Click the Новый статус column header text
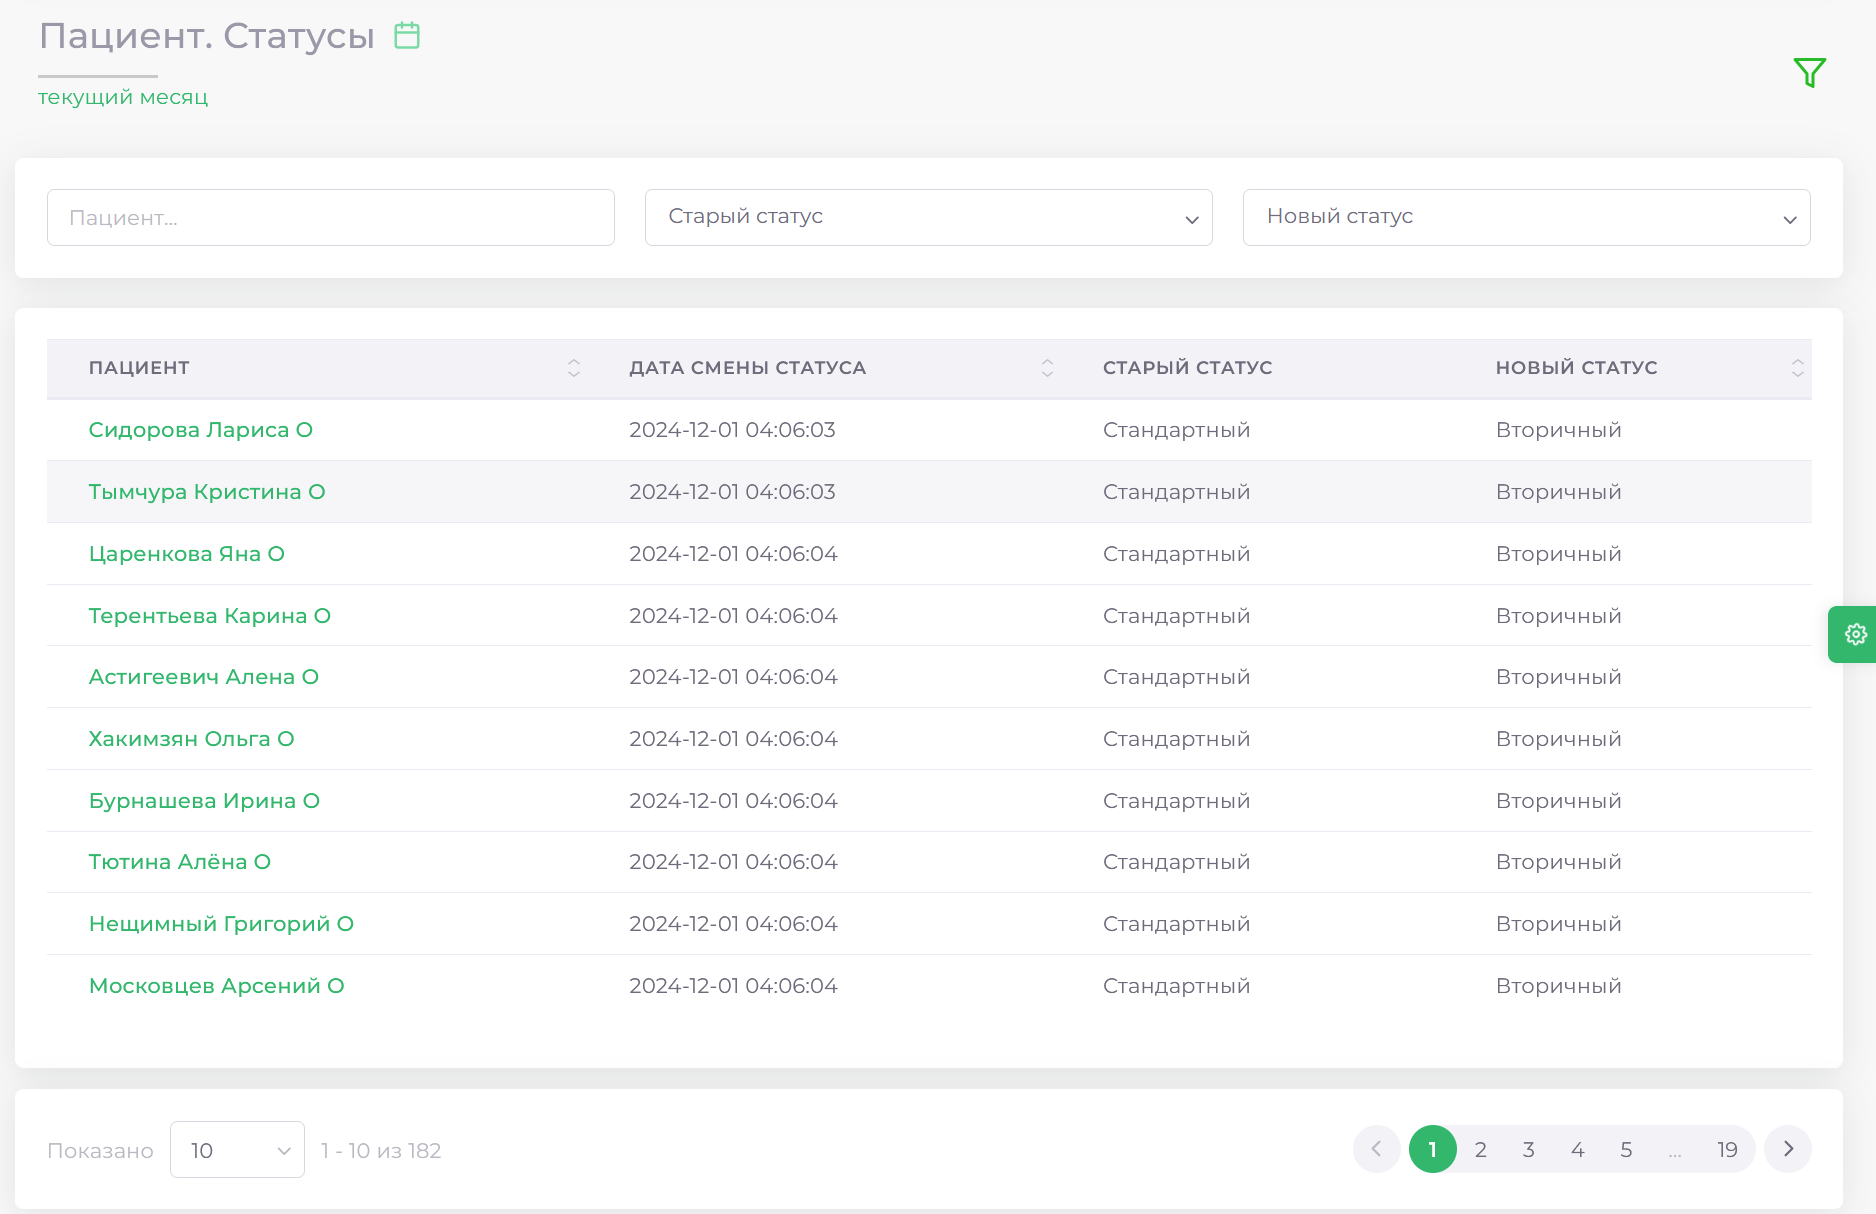 (1577, 368)
